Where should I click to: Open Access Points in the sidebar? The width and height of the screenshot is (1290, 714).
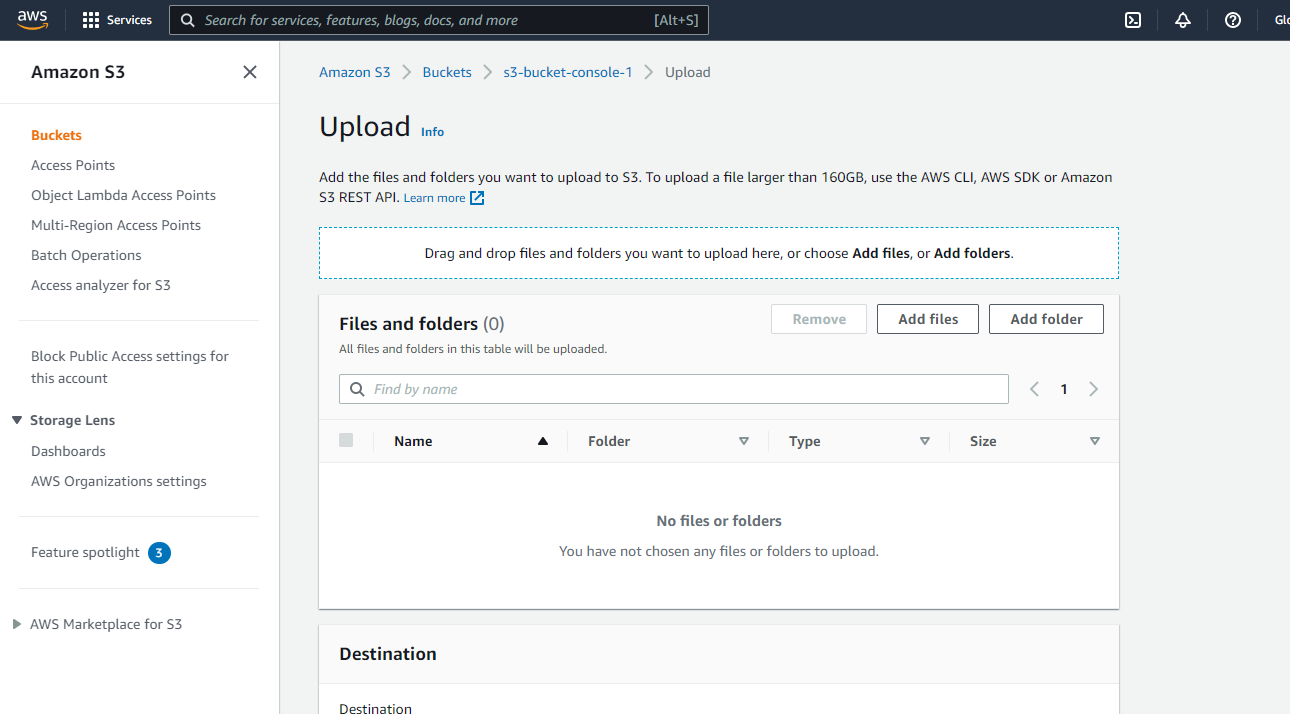(x=73, y=165)
